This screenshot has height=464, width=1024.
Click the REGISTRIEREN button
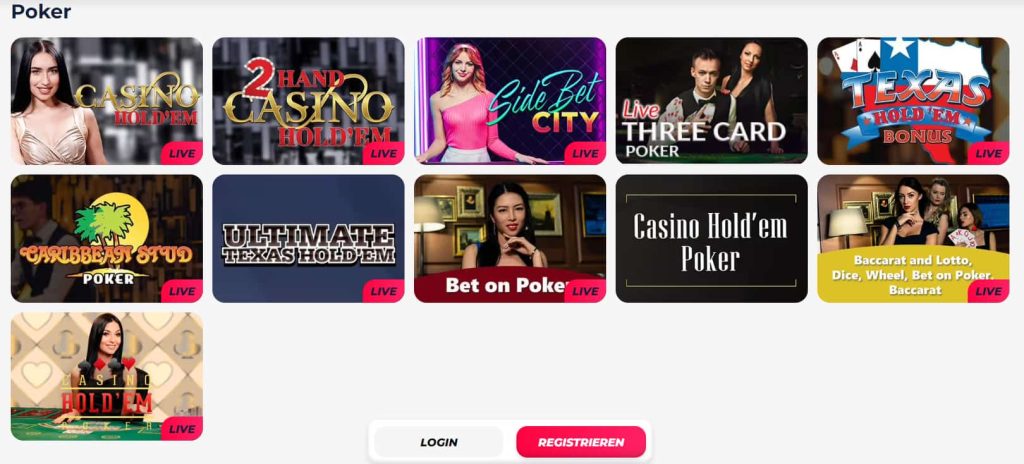(x=581, y=442)
